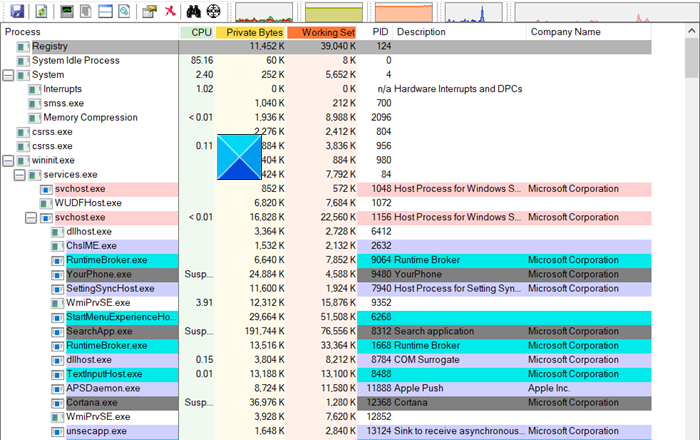The height and width of the screenshot is (440, 700).
Task: Collapse the svchost.exe node with PID 1156
Action: pyautogui.click(x=32, y=217)
